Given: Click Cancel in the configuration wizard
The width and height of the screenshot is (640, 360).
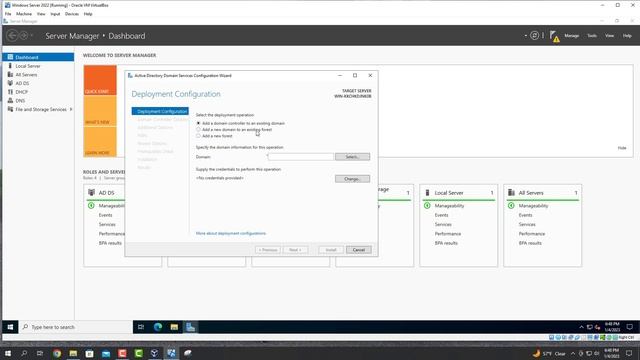Looking at the screenshot, I should click(x=359, y=250).
